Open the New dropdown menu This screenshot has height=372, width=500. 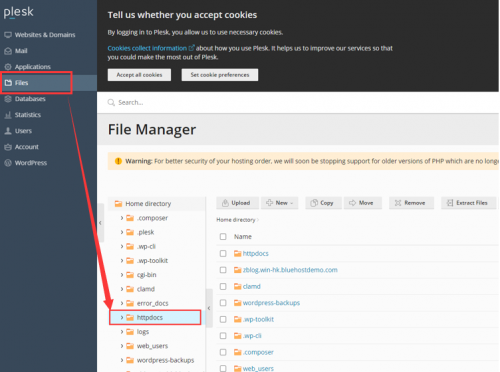[280, 203]
